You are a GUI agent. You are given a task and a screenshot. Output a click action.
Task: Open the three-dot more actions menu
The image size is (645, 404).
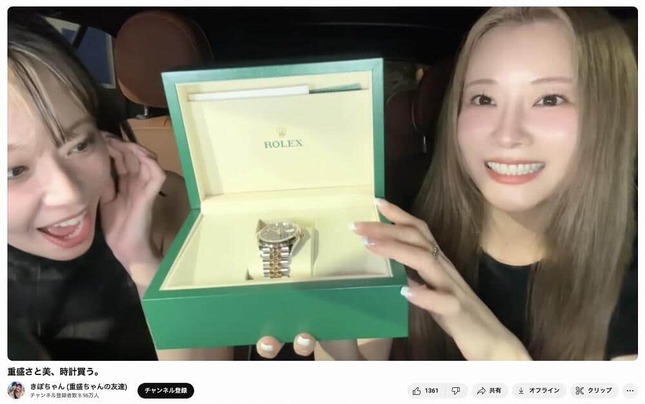point(630,391)
